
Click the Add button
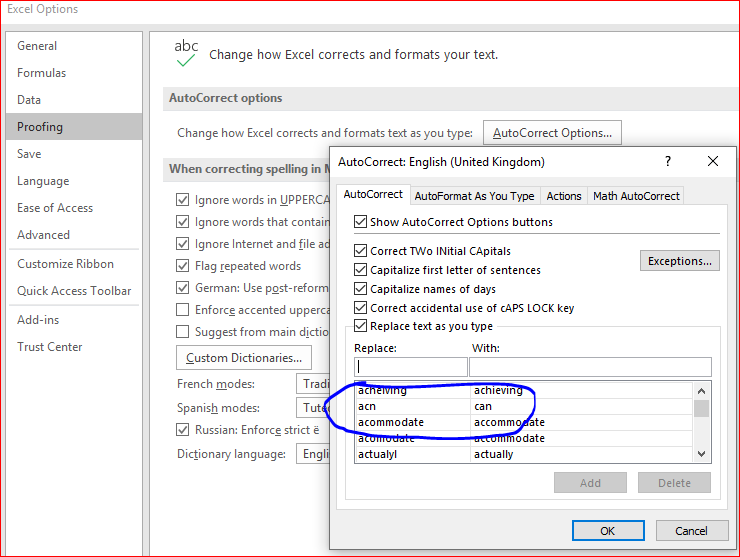590,483
